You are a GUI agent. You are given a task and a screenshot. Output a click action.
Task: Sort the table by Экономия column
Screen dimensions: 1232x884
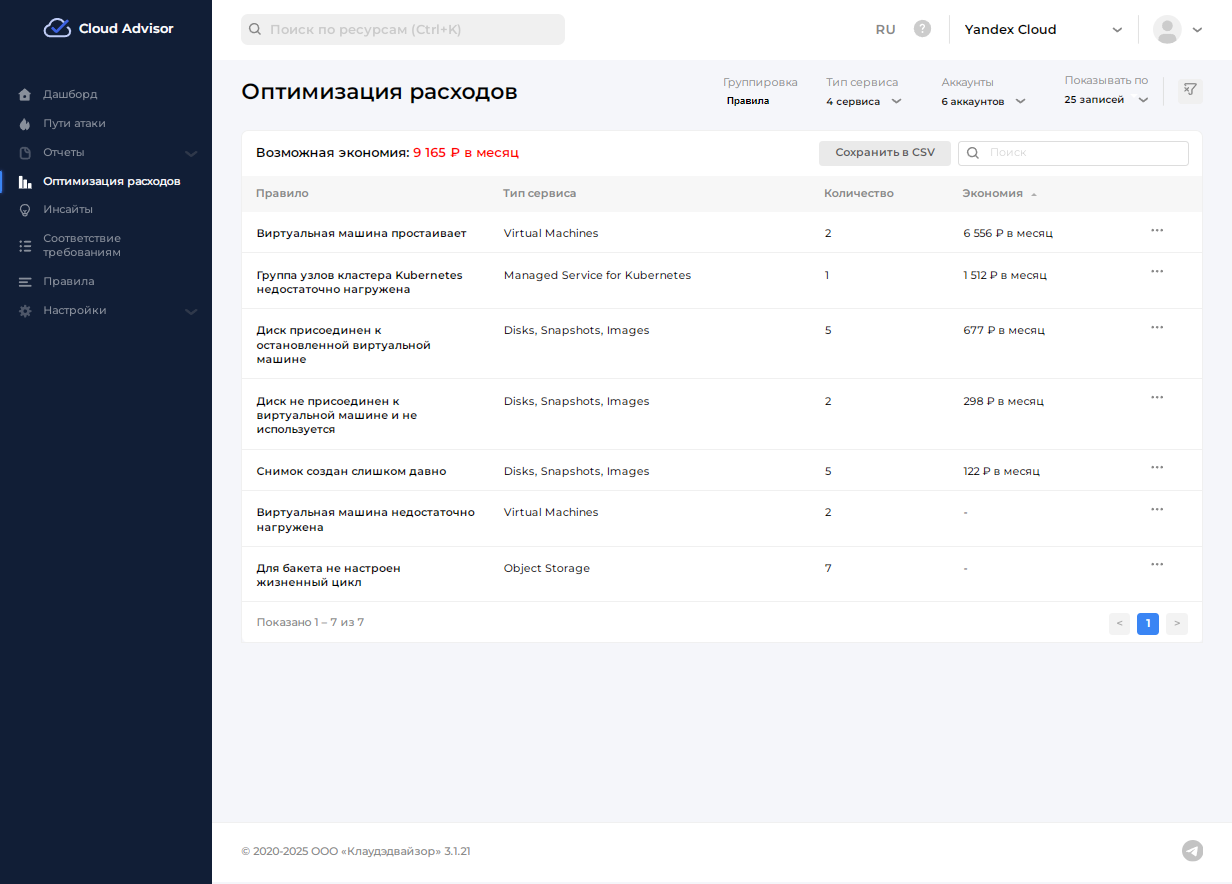pyautogui.click(x=993, y=194)
